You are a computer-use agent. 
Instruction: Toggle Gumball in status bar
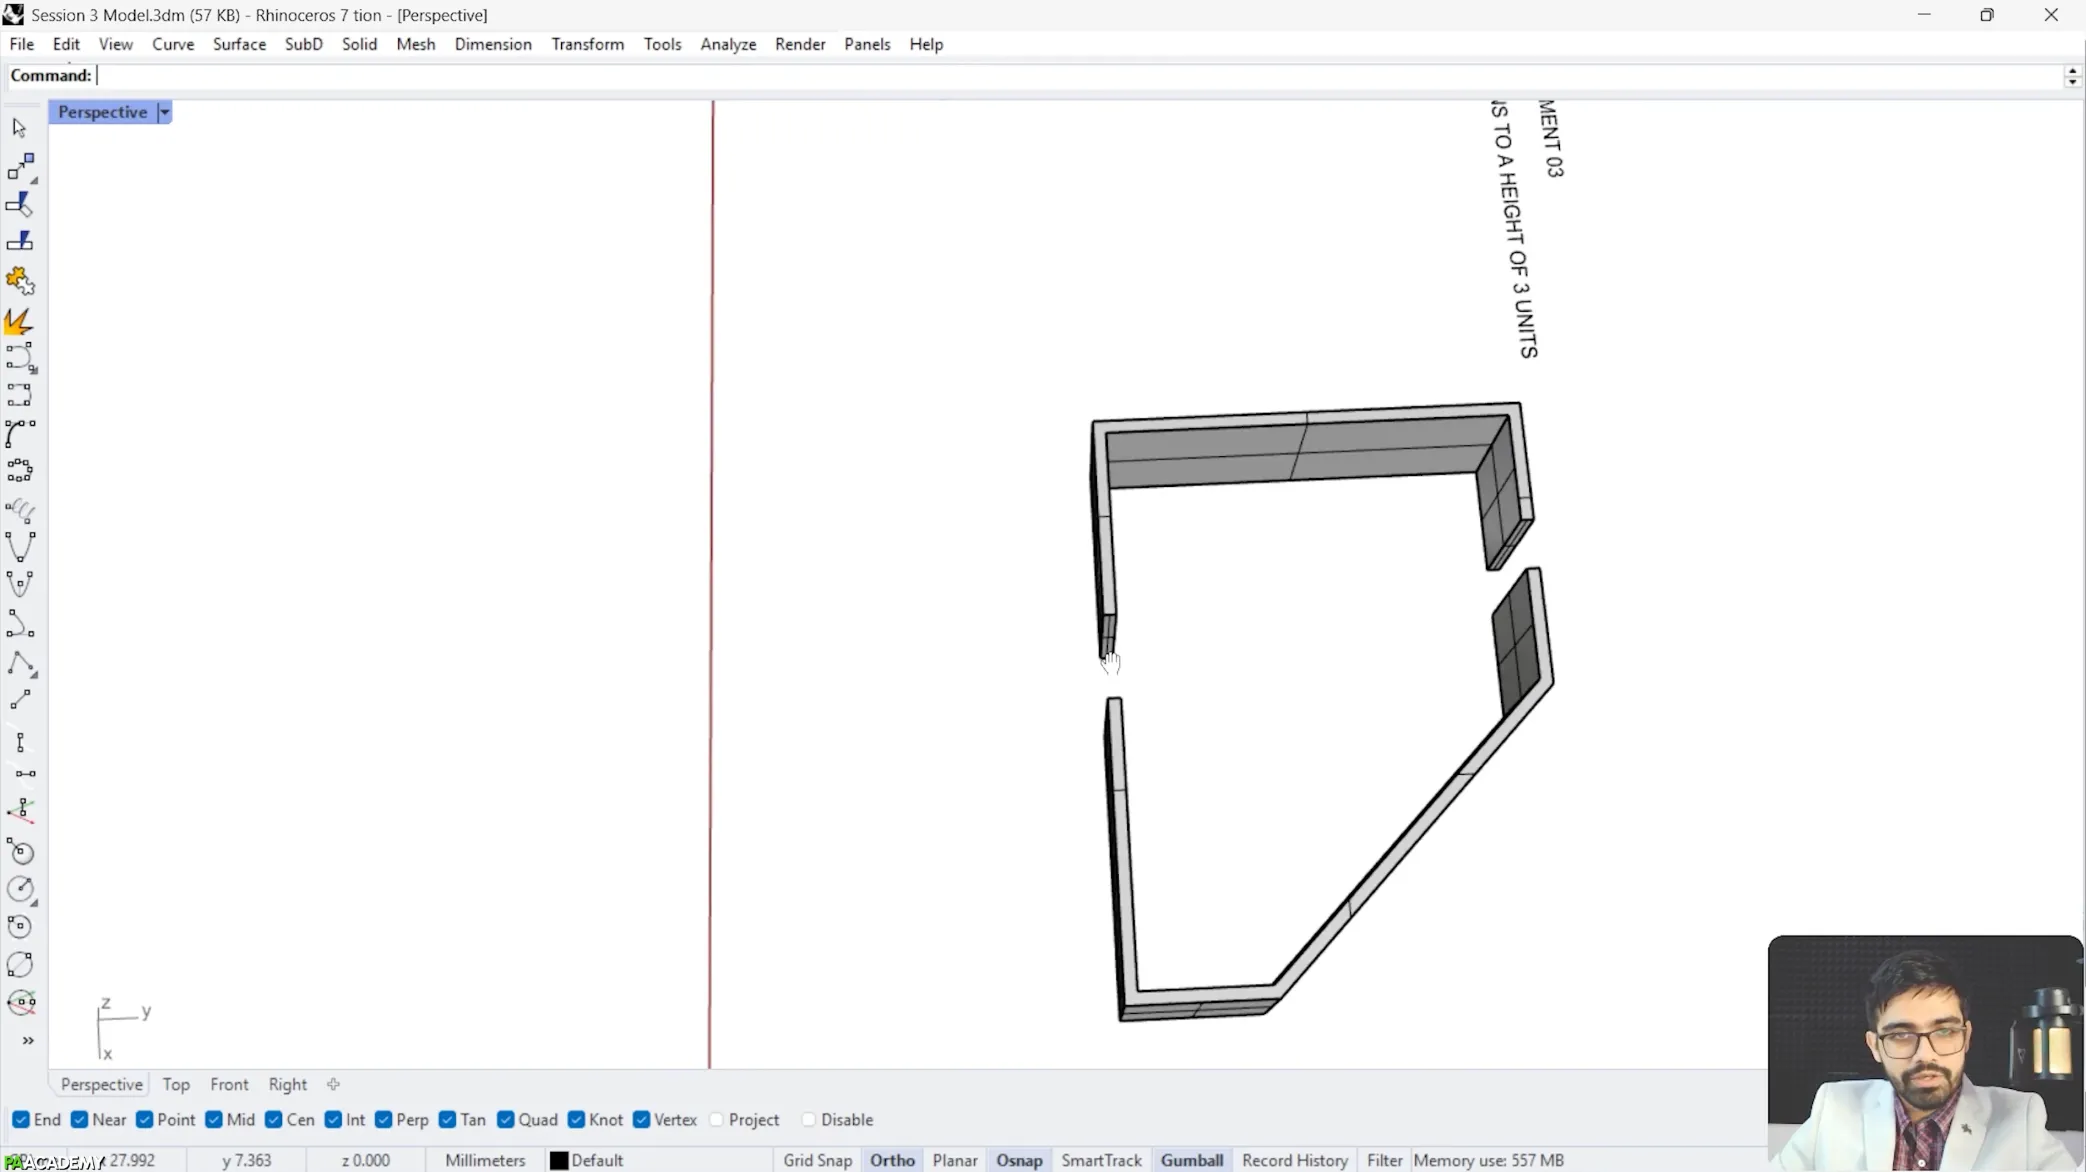point(1191,1160)
